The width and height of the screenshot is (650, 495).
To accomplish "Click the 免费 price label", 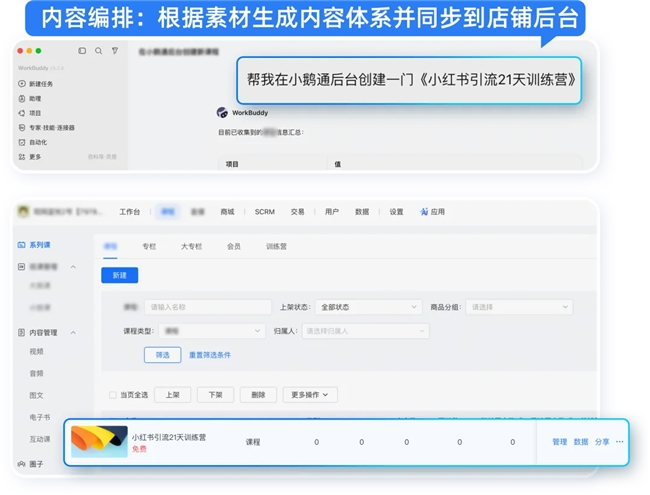I will click(139, 449).
